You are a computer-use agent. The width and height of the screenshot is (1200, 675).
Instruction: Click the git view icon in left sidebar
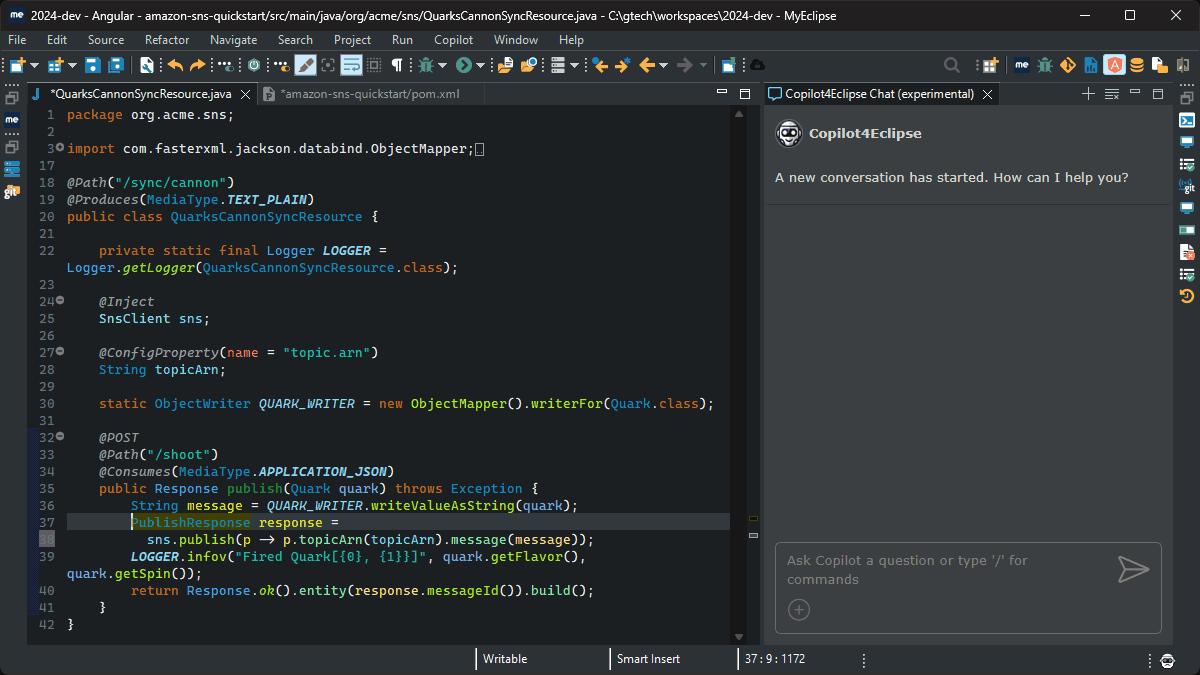tap(12, 191)
